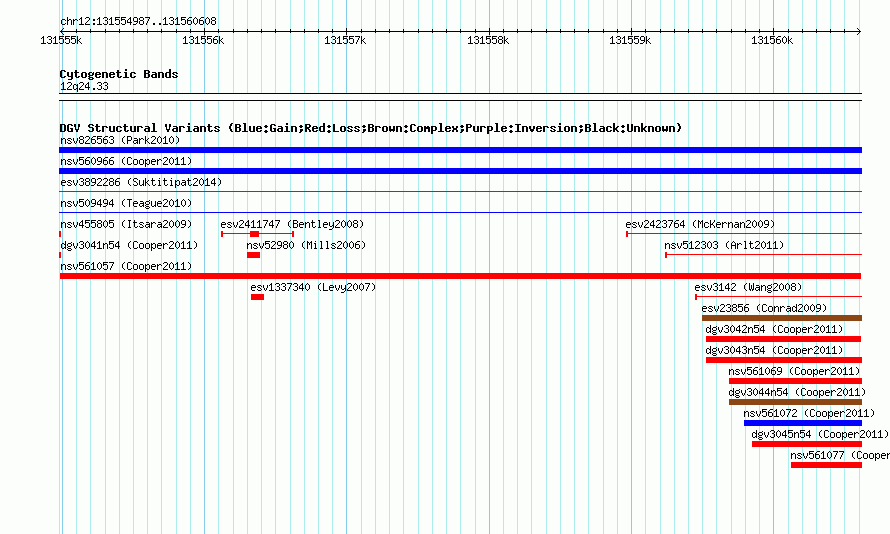
Task: Open esv3142 (Wang2008) label
Action: (x=748, y=287)
